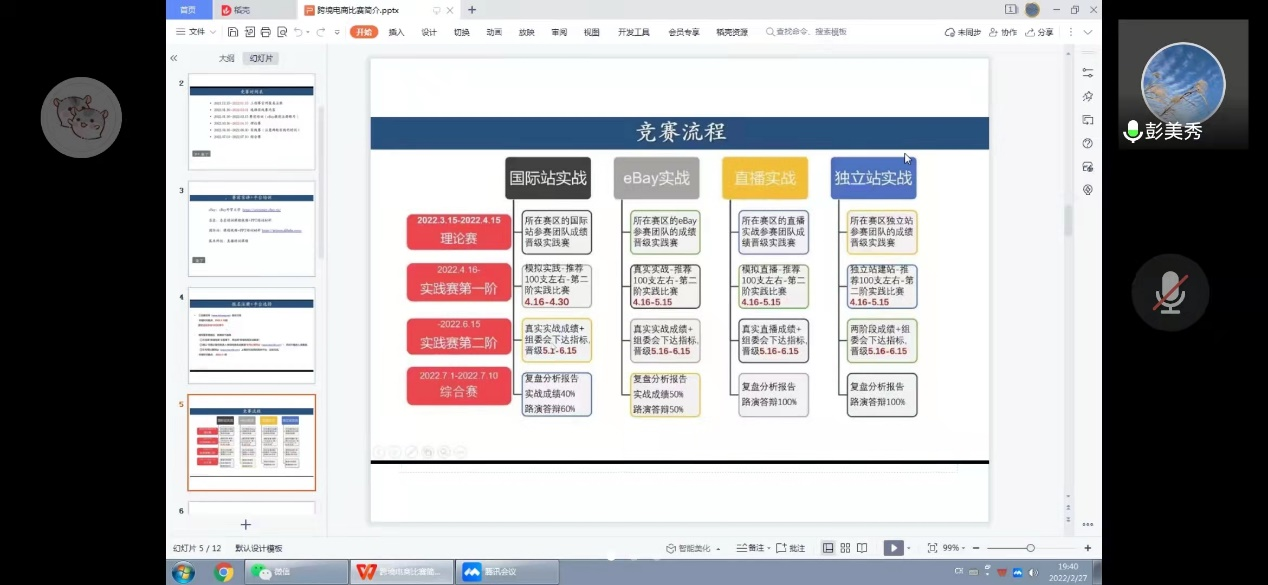Click the settings sliders icon in right sidebar
This screenshot has height=585, width=1268.
(x=1087, y=73)
